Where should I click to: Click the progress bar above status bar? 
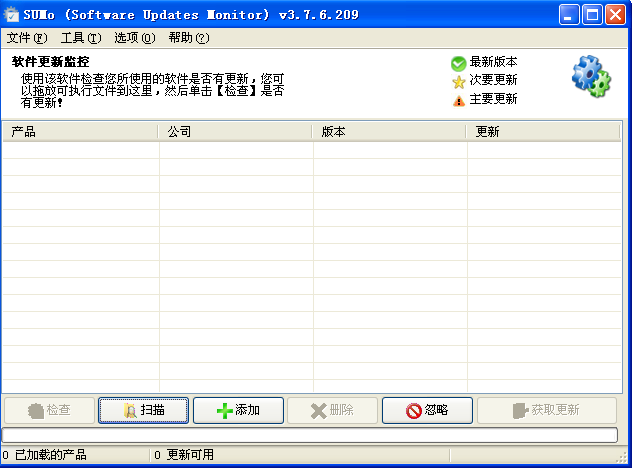(x=310, y=435)
